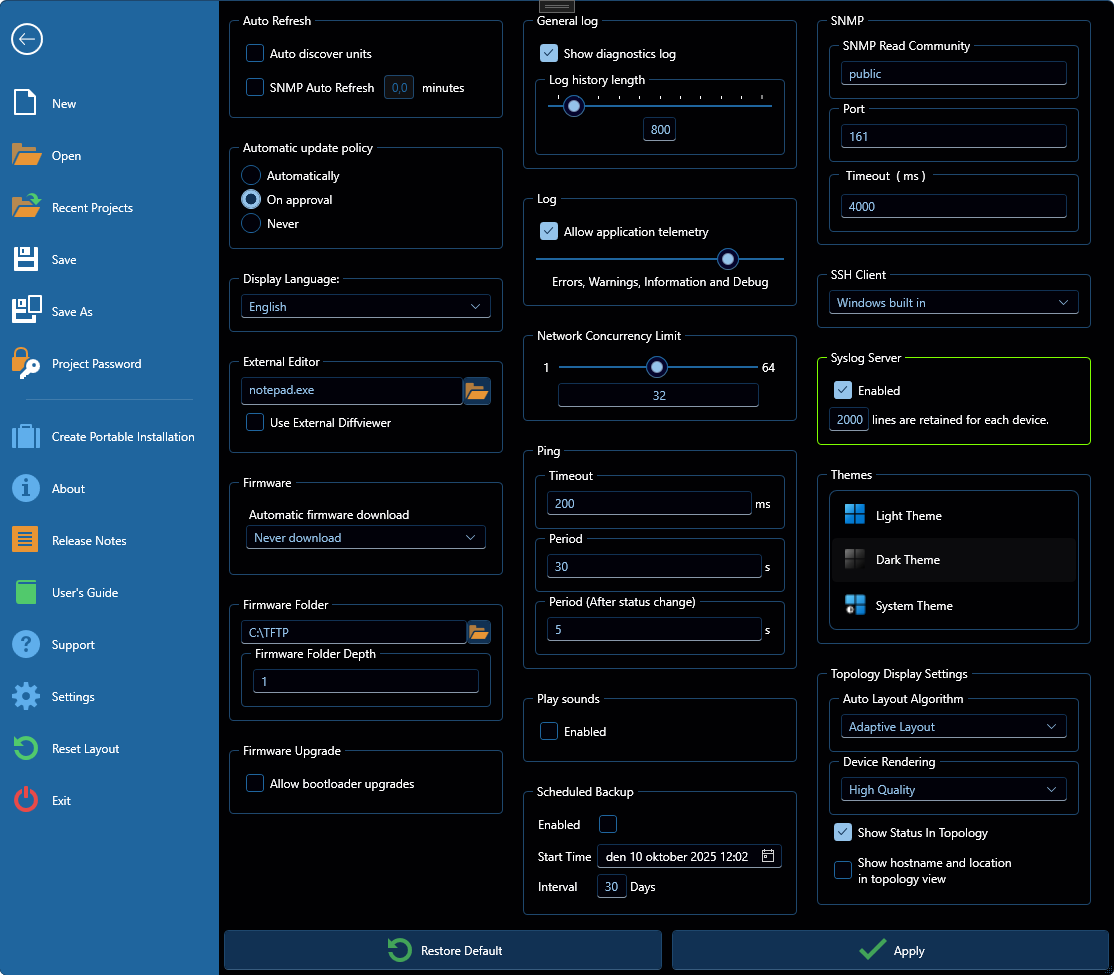Open the Display Language dropdown
Screen dimensions: 1114x975
(x=366, y=307)
